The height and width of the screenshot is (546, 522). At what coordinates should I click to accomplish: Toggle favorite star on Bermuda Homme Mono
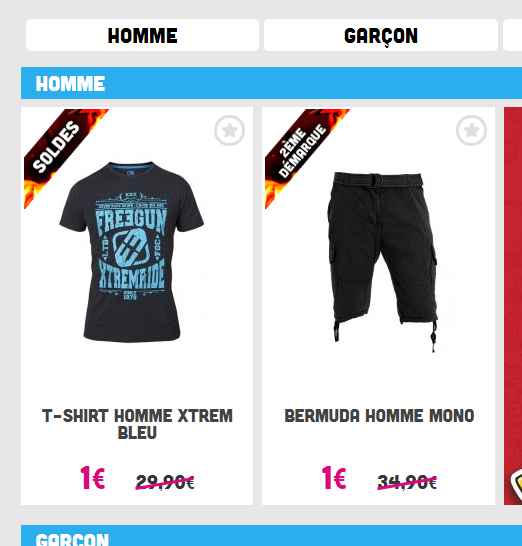pyautogui.click(x=471, y=130)
